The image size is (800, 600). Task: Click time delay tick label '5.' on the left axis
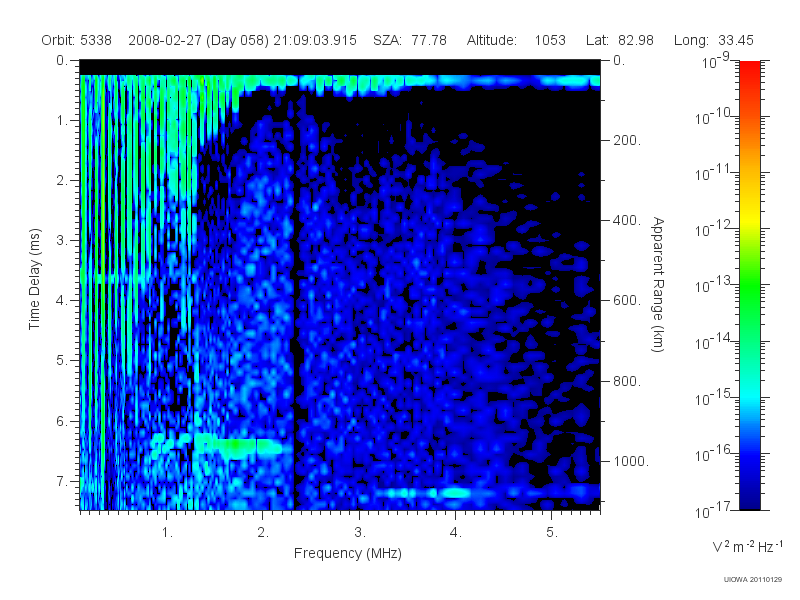pos(62,361)
